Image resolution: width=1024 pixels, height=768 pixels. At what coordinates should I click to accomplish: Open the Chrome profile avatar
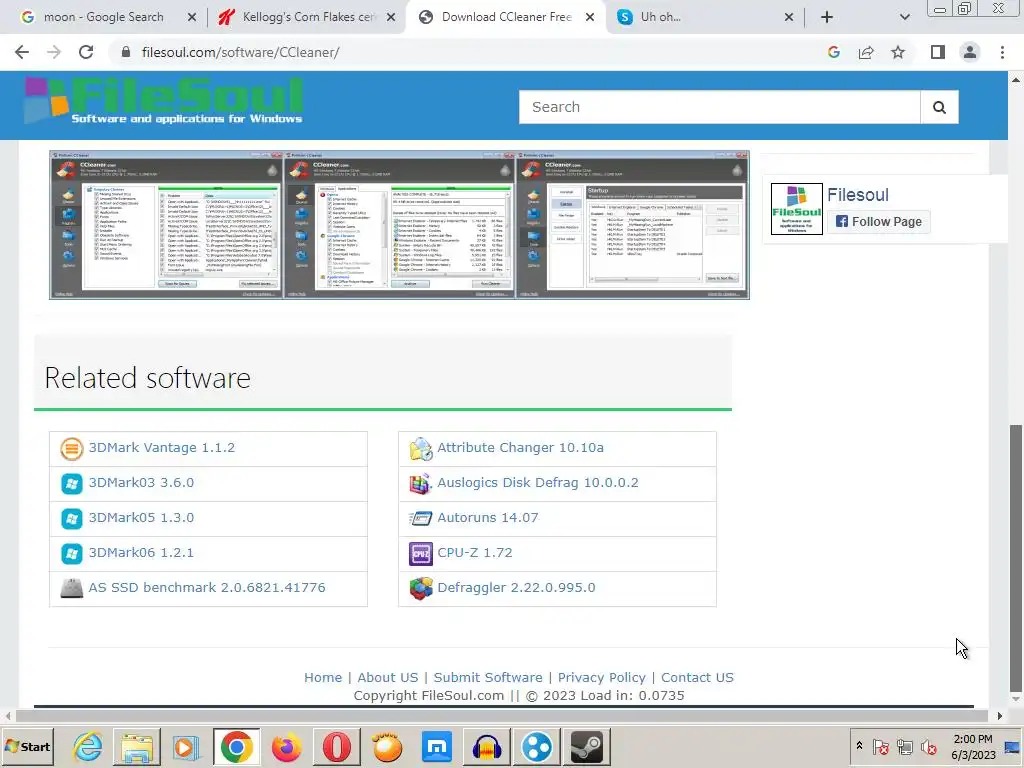tap(970, 52)
